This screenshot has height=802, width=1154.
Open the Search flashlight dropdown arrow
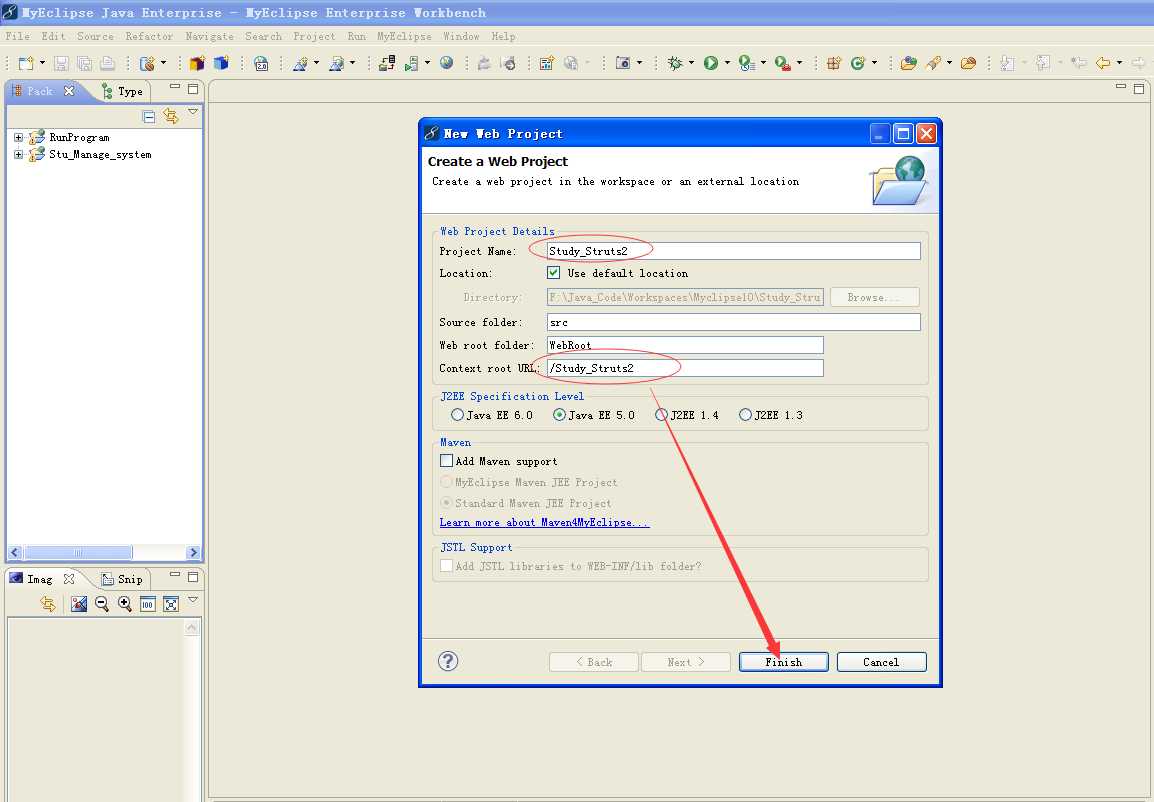pos(949,63)
